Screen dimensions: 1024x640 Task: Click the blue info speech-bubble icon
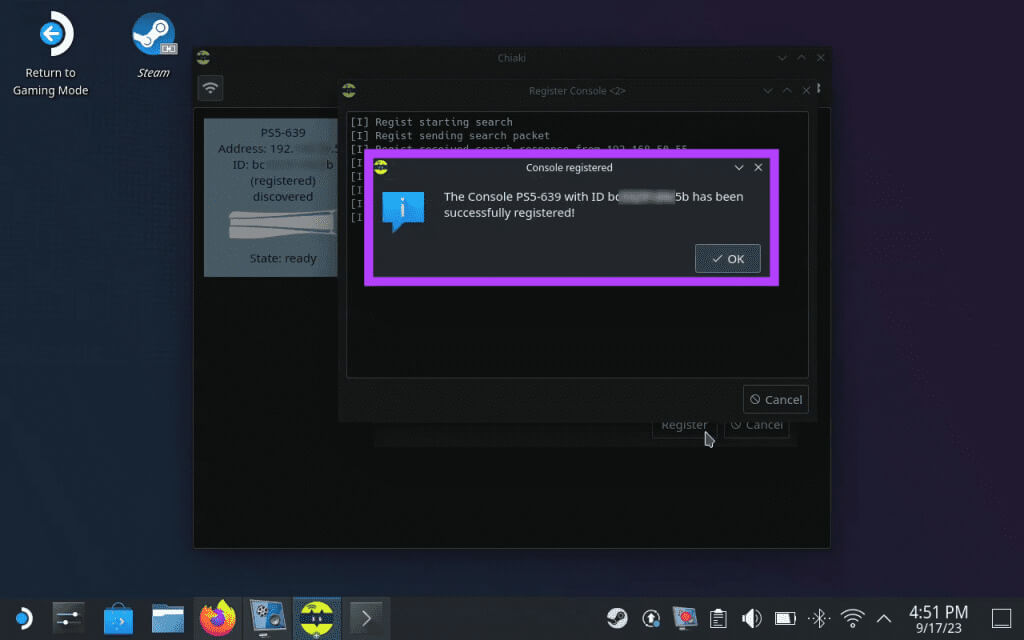pyautogui.click(x=403, y=212)
